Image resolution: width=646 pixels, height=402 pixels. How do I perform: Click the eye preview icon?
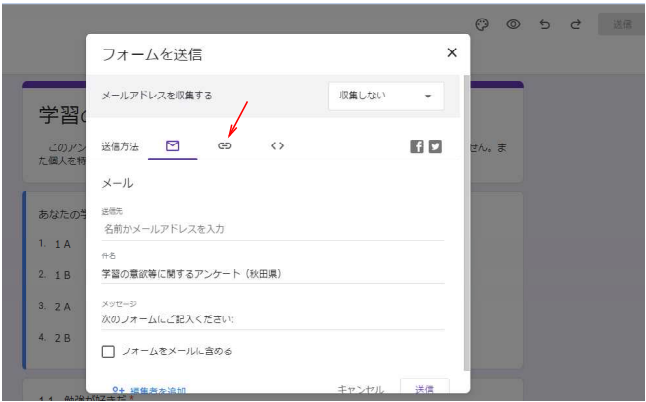point(513,24)
